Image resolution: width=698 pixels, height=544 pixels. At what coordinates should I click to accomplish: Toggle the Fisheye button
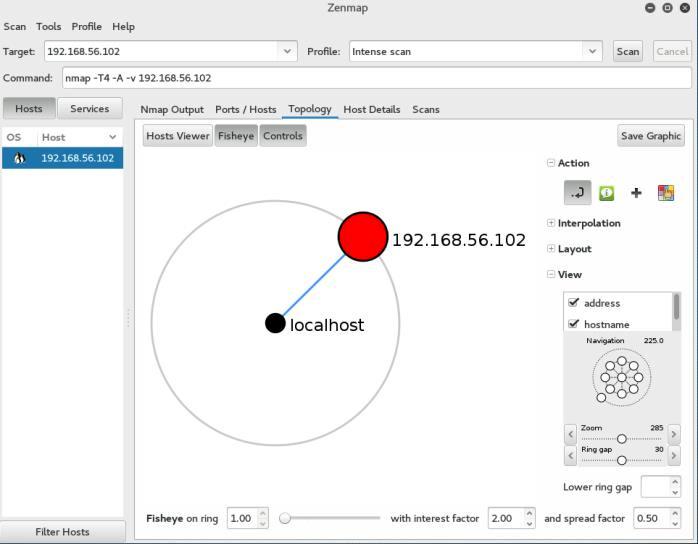pyautogui.click(x=236, y=136)
